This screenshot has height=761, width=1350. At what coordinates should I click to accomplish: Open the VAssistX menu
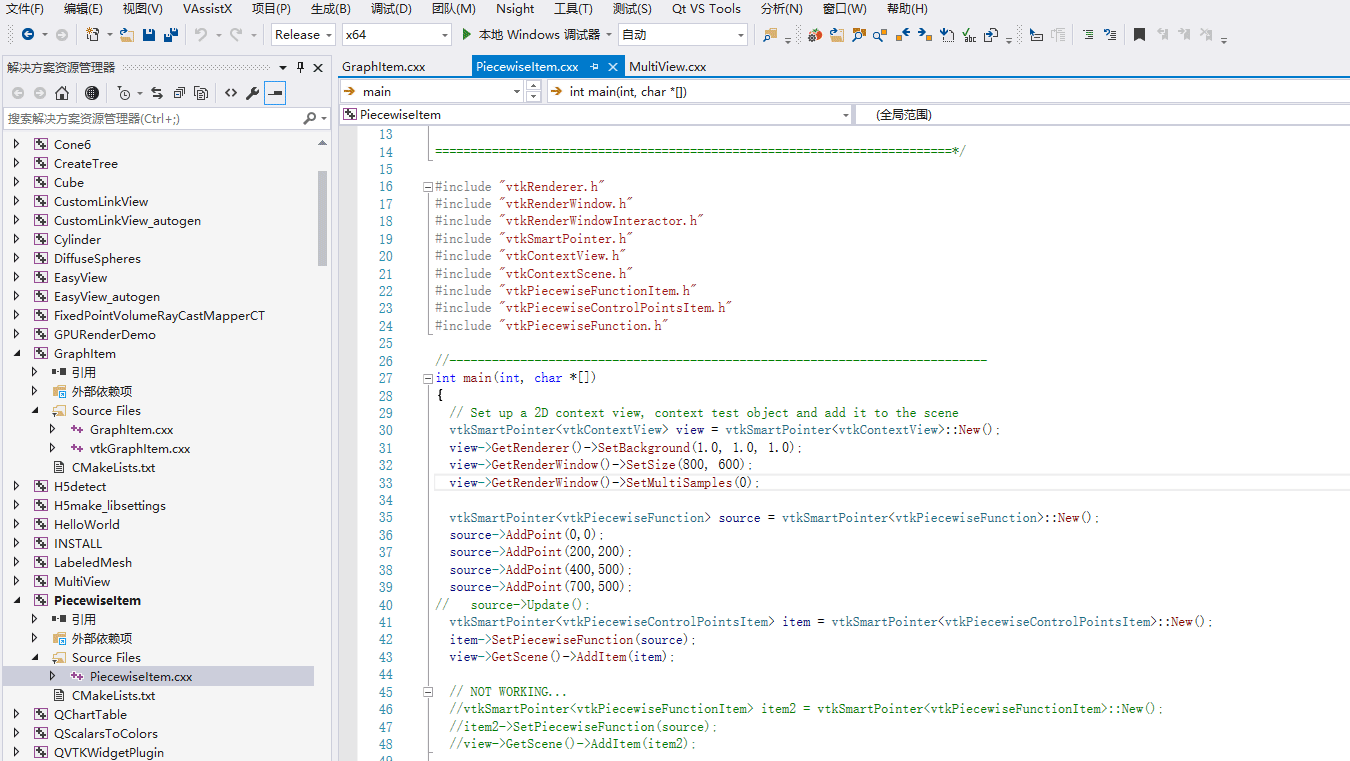click(x=207, y=9)
